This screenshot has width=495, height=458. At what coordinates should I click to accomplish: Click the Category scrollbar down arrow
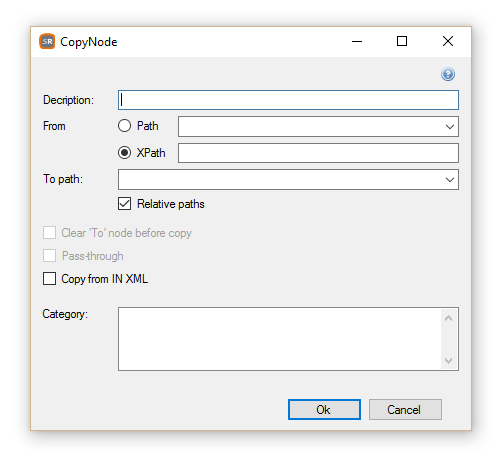tap(448, 360)
